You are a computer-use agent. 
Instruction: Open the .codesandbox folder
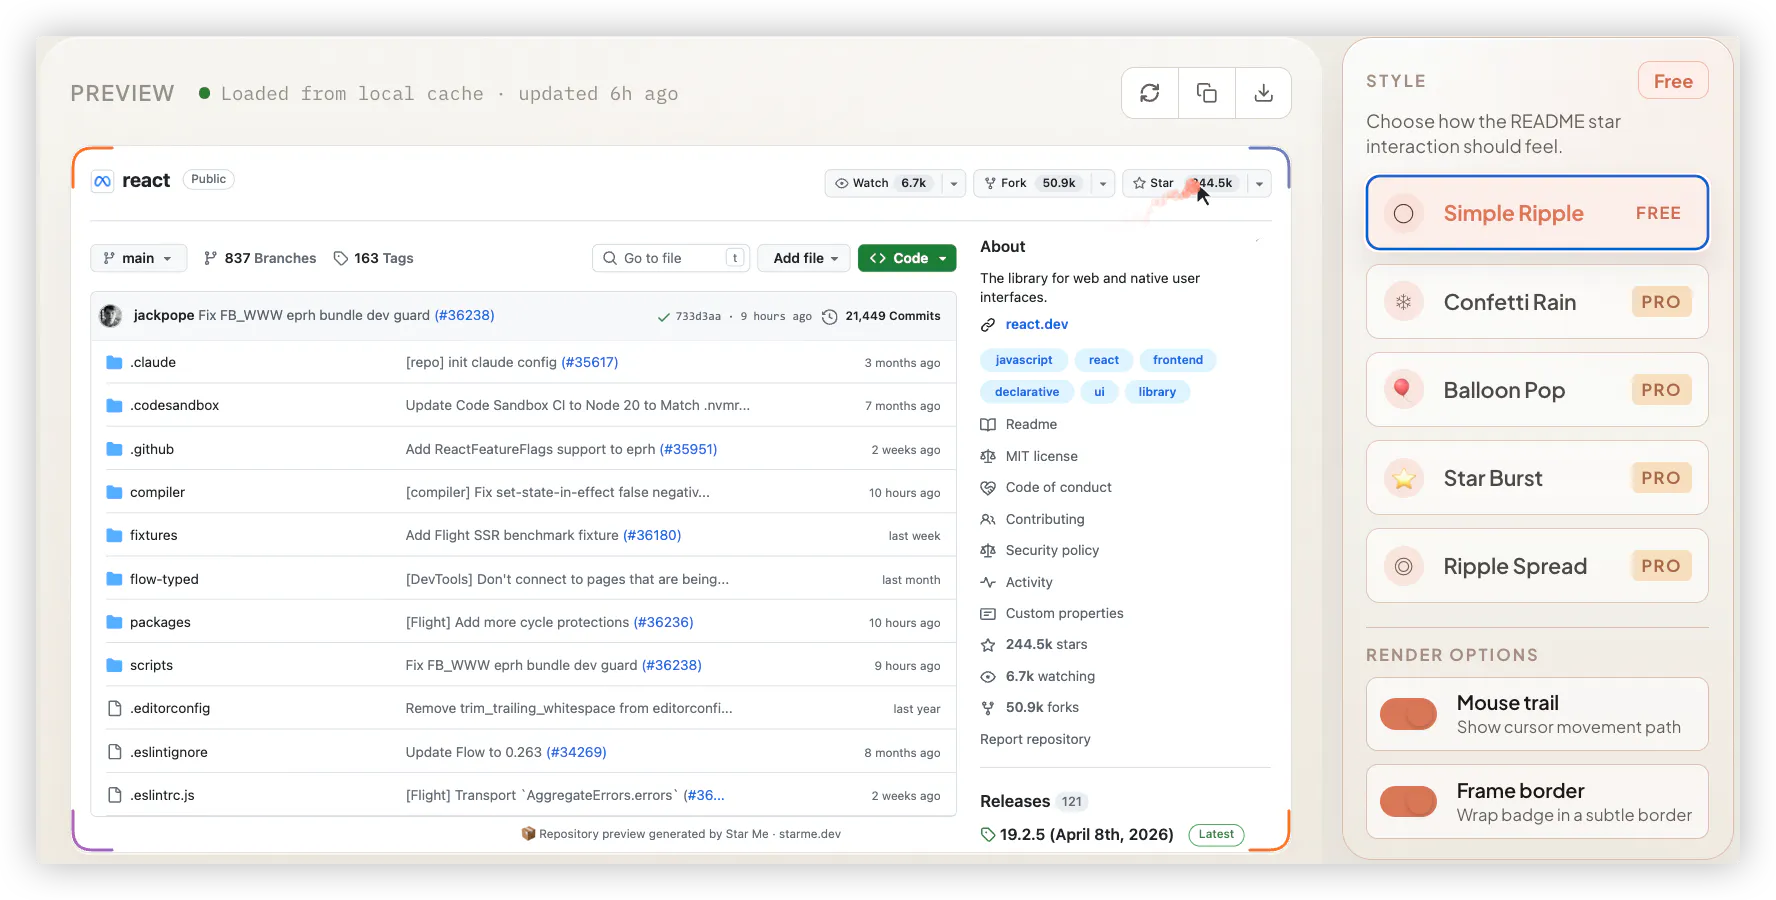tap(174, 406)
